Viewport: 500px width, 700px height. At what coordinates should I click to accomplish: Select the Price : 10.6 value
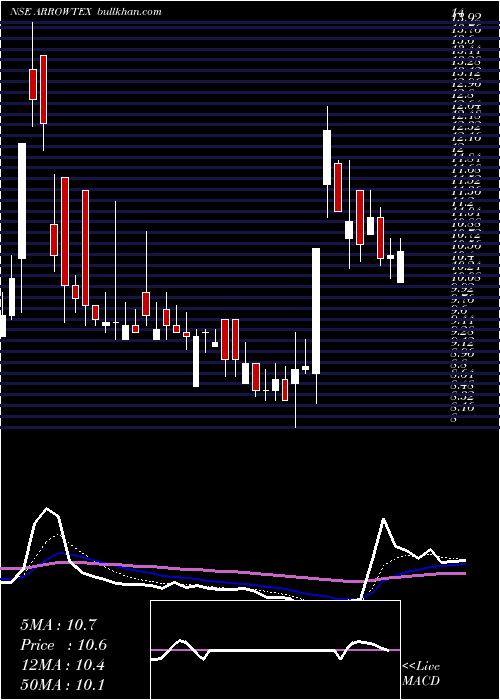pos(63,645)
